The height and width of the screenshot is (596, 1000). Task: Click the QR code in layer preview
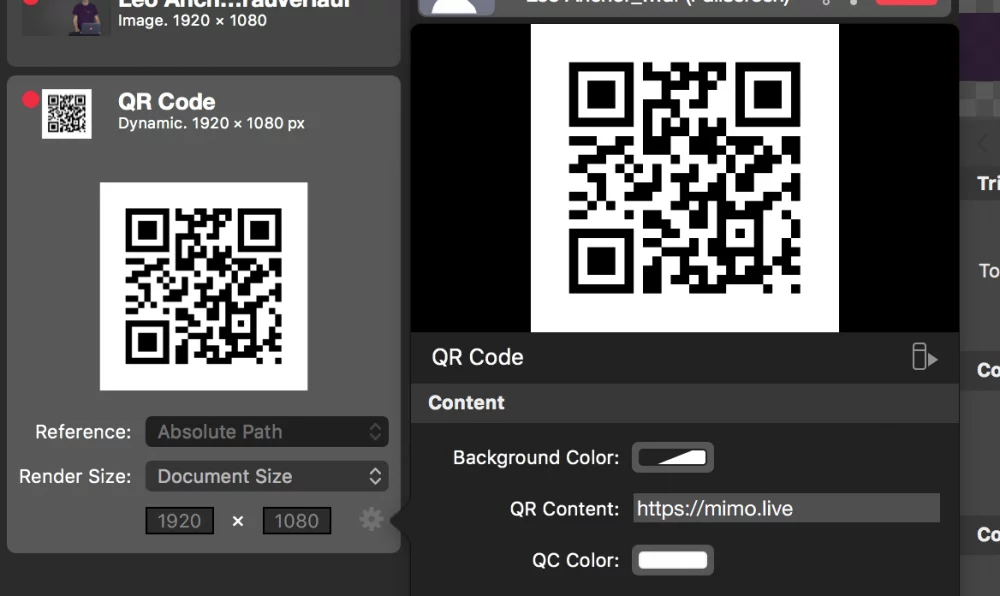(x=684, y=178)
